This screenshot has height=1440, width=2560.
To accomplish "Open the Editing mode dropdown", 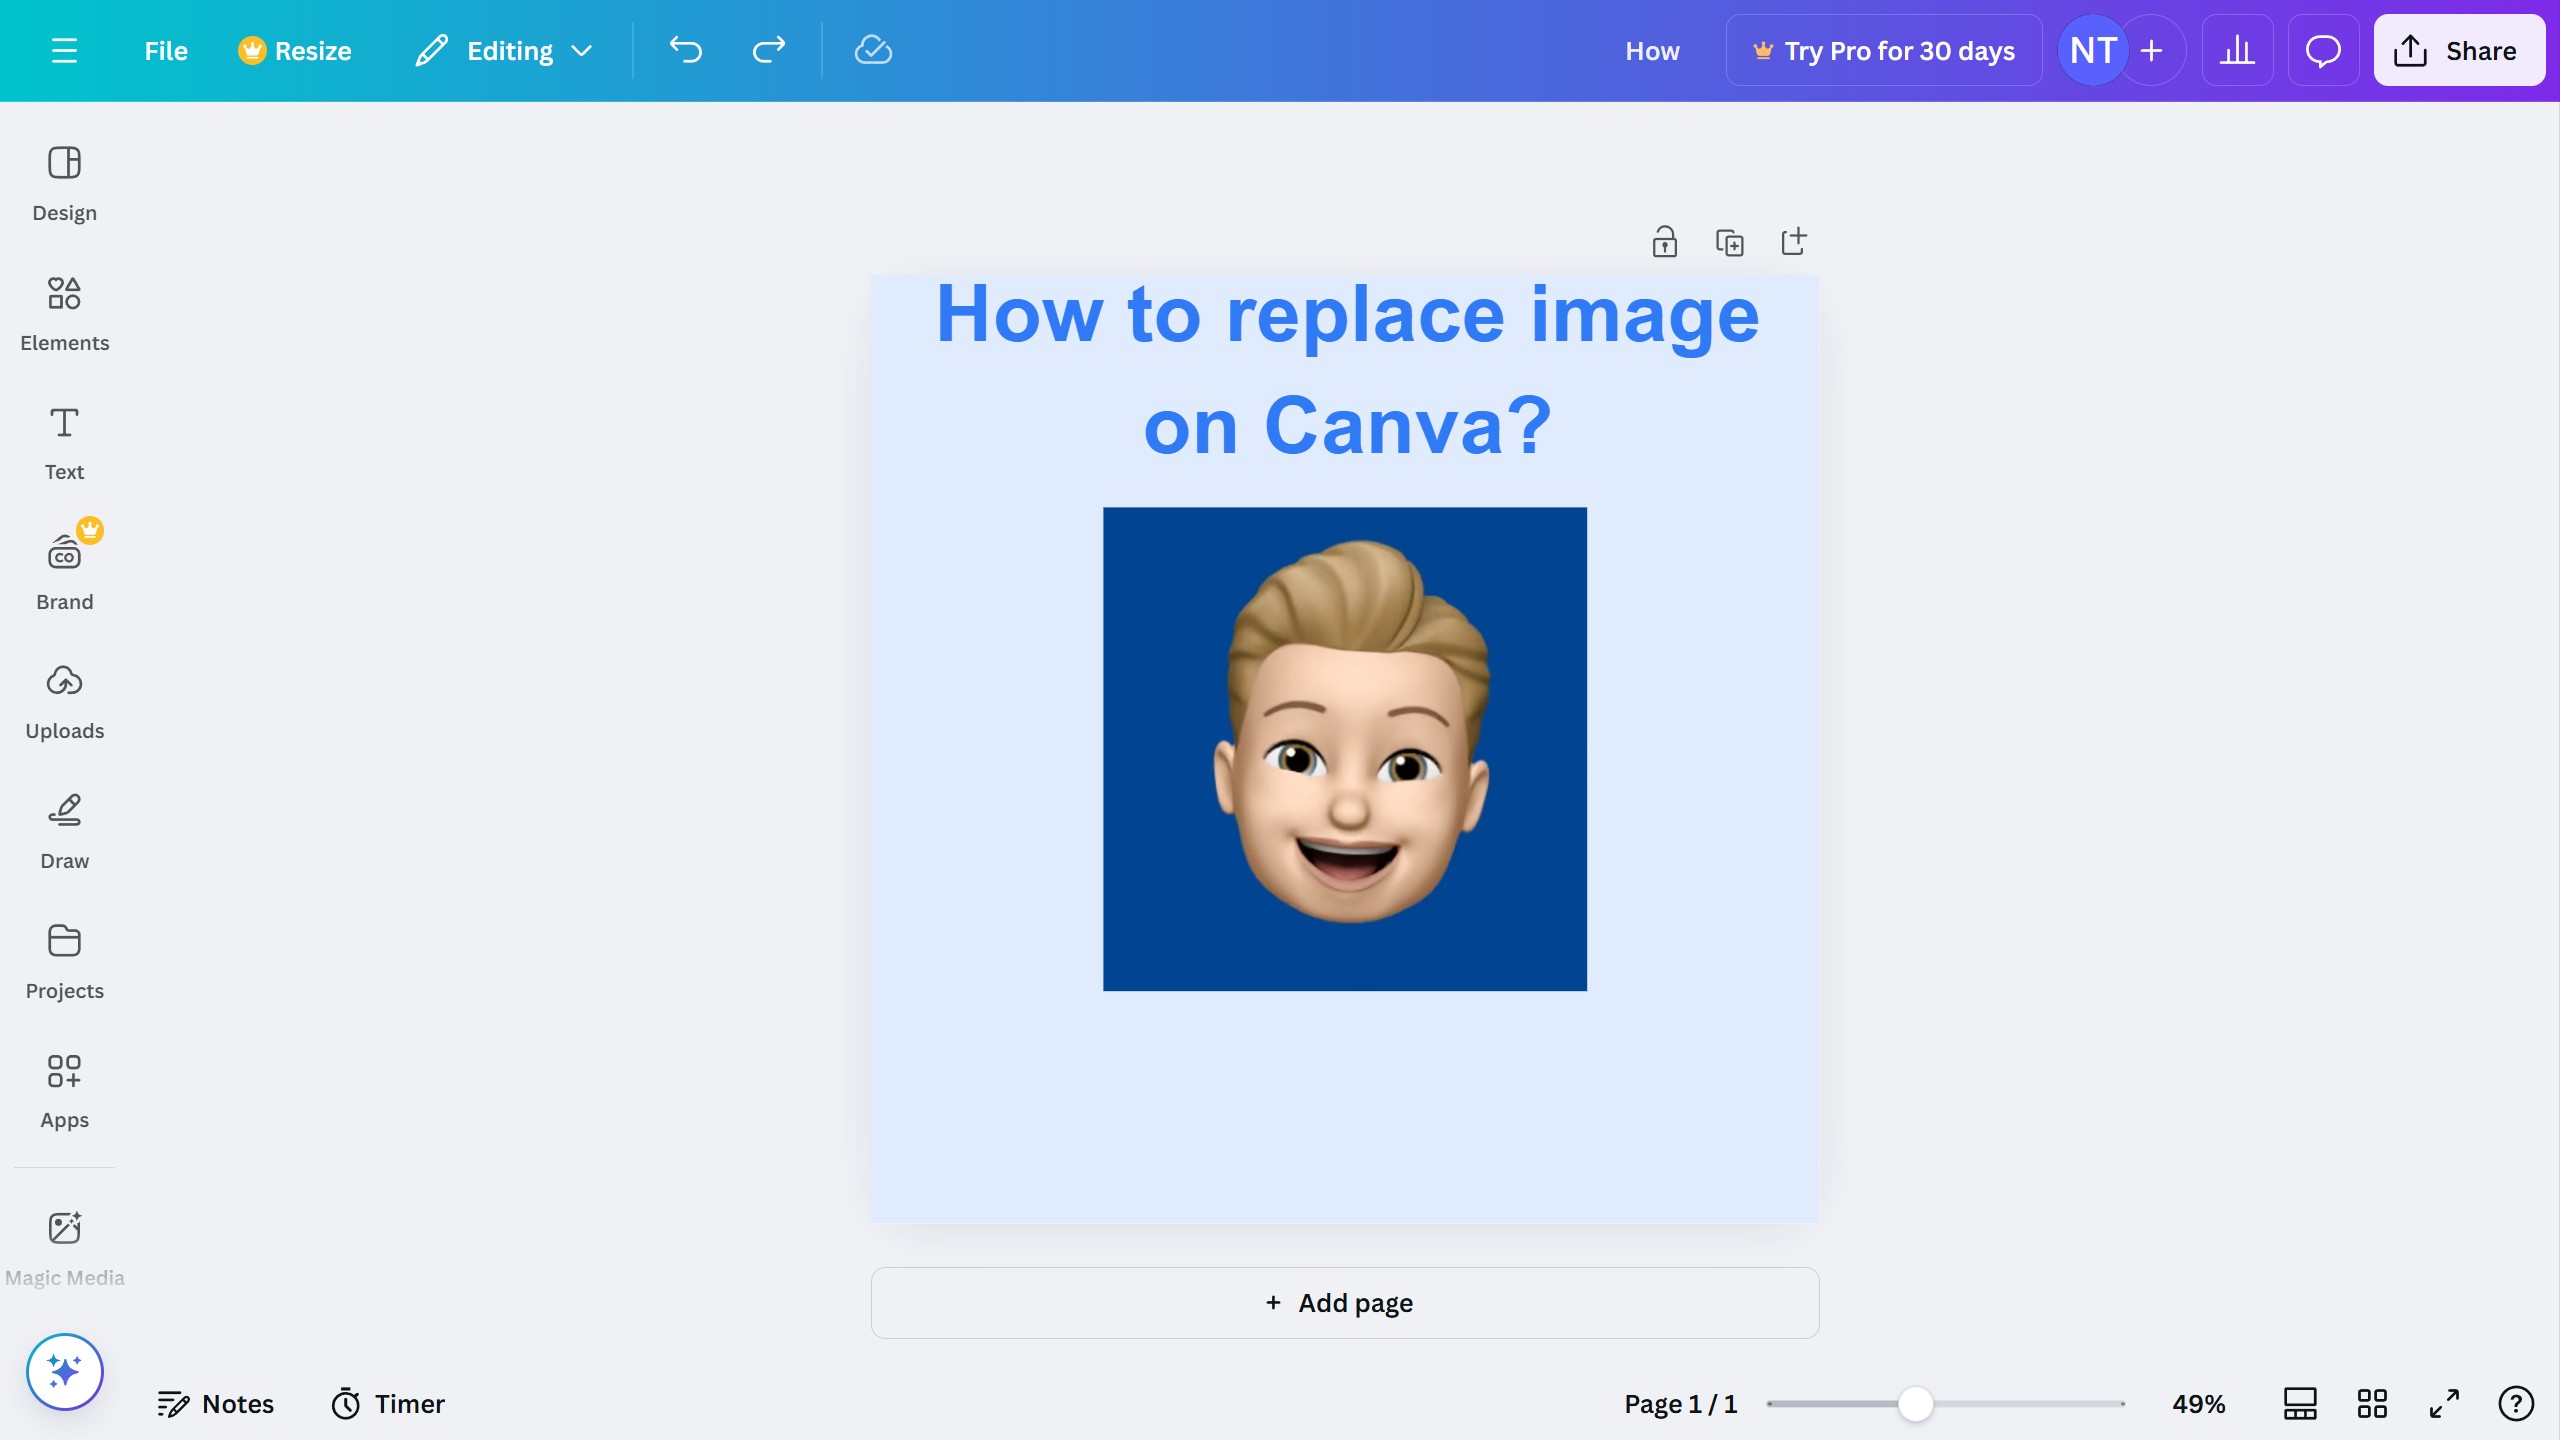I will click(x=503, y=50).
